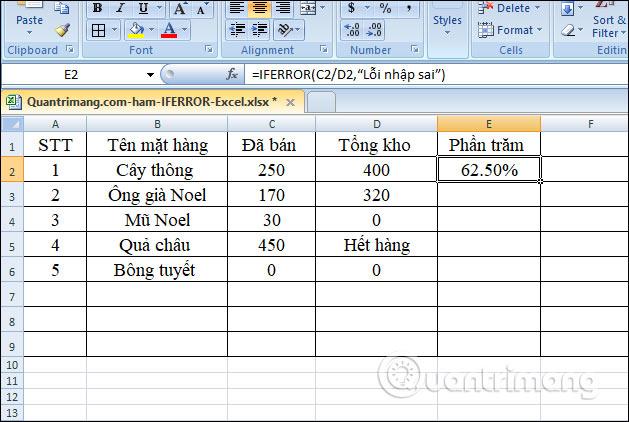Toggle Center alignment
Screen dimensions: 629x422
pos(260,8)
